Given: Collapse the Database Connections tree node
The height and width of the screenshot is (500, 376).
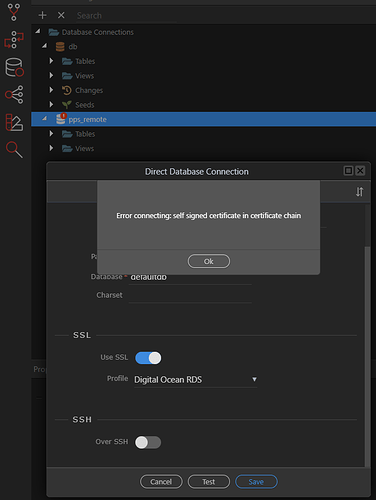Looking at the screenshot, I should coord(38,31).
